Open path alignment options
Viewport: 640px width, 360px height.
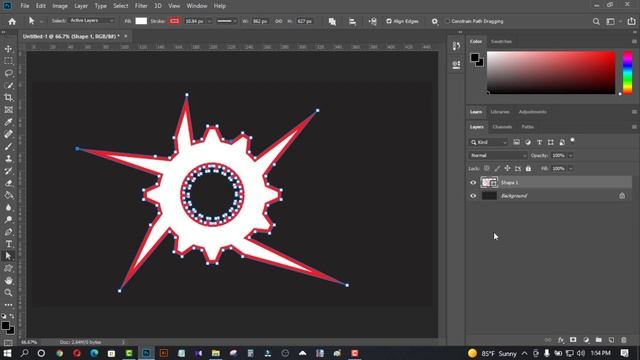(352, 21)
